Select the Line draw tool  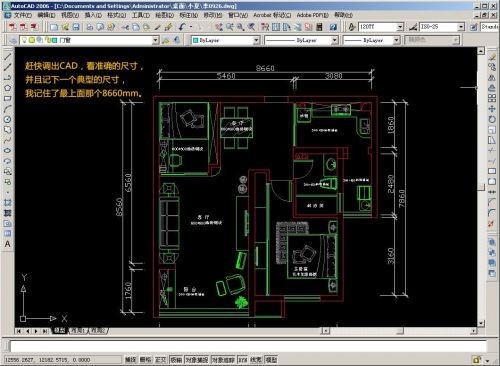(x=8, y=57)
